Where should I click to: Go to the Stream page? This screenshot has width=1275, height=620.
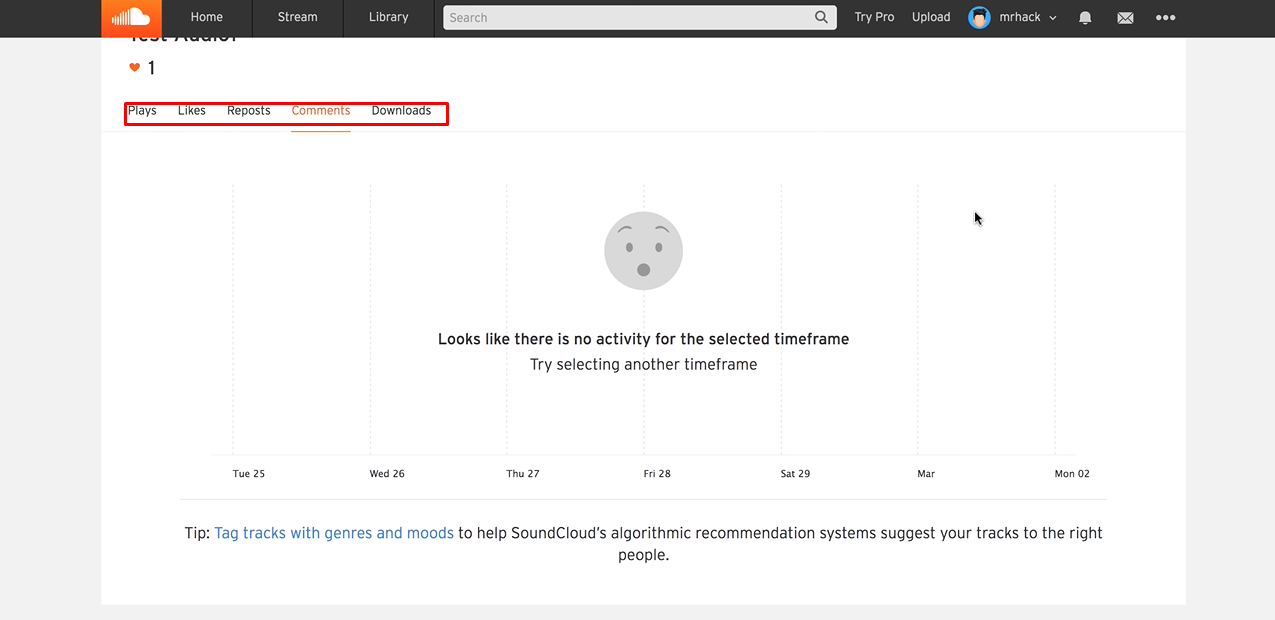296,17
